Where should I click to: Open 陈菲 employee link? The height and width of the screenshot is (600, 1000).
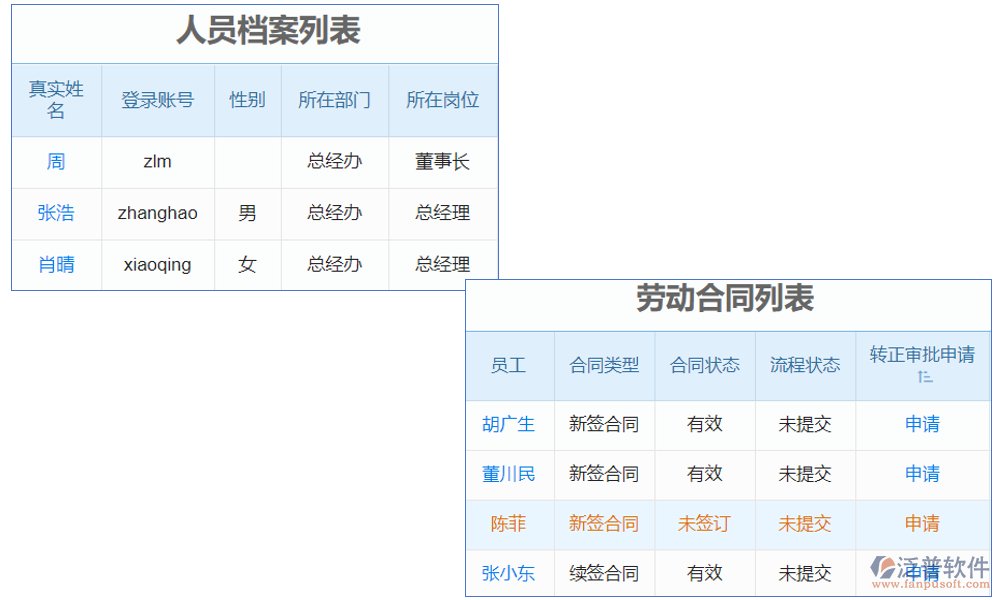click(x=509, y=523)
